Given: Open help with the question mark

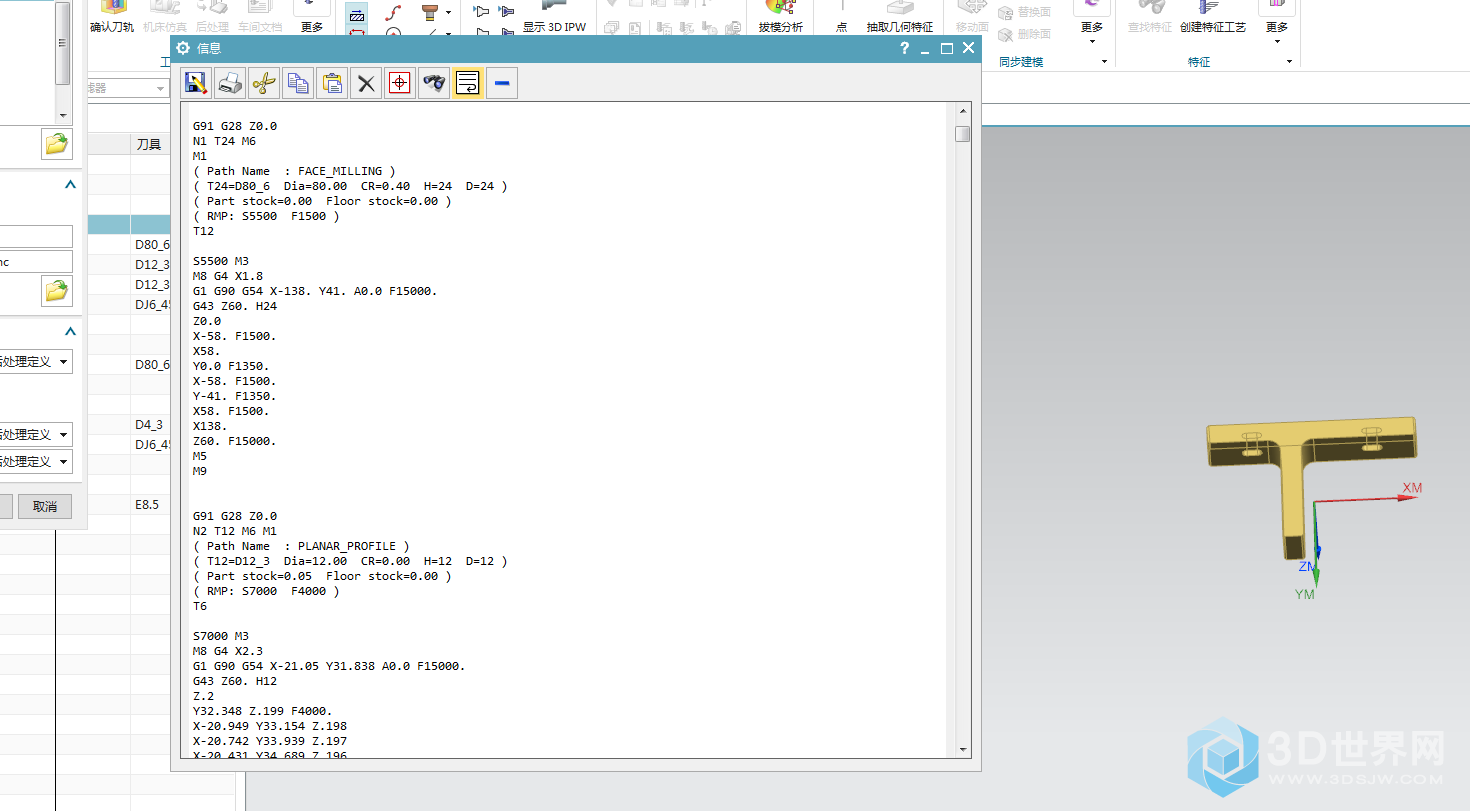Looking at the screenshot, I should pos(904,48).
